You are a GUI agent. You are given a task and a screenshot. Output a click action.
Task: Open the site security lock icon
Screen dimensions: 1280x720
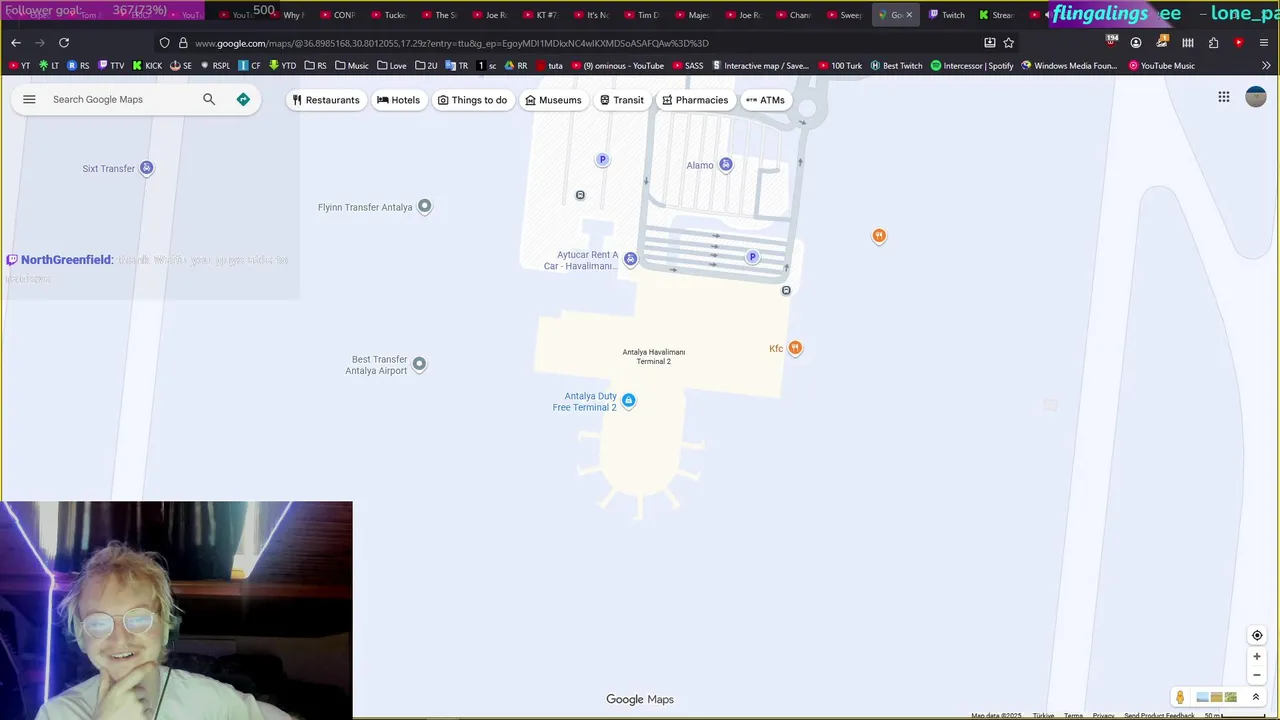click(183, 43)
